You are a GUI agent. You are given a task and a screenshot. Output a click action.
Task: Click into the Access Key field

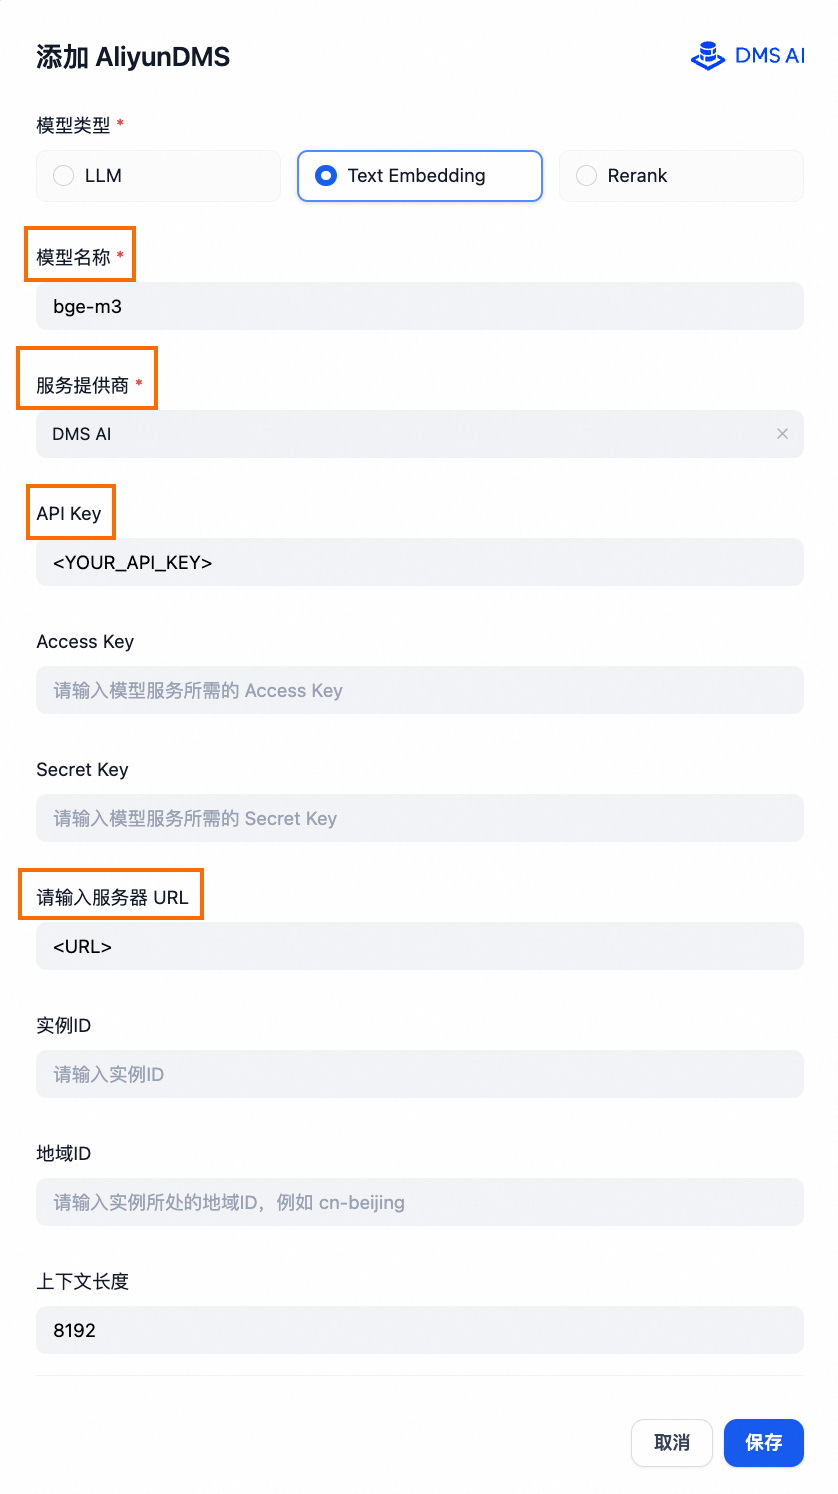coord(420,690)
